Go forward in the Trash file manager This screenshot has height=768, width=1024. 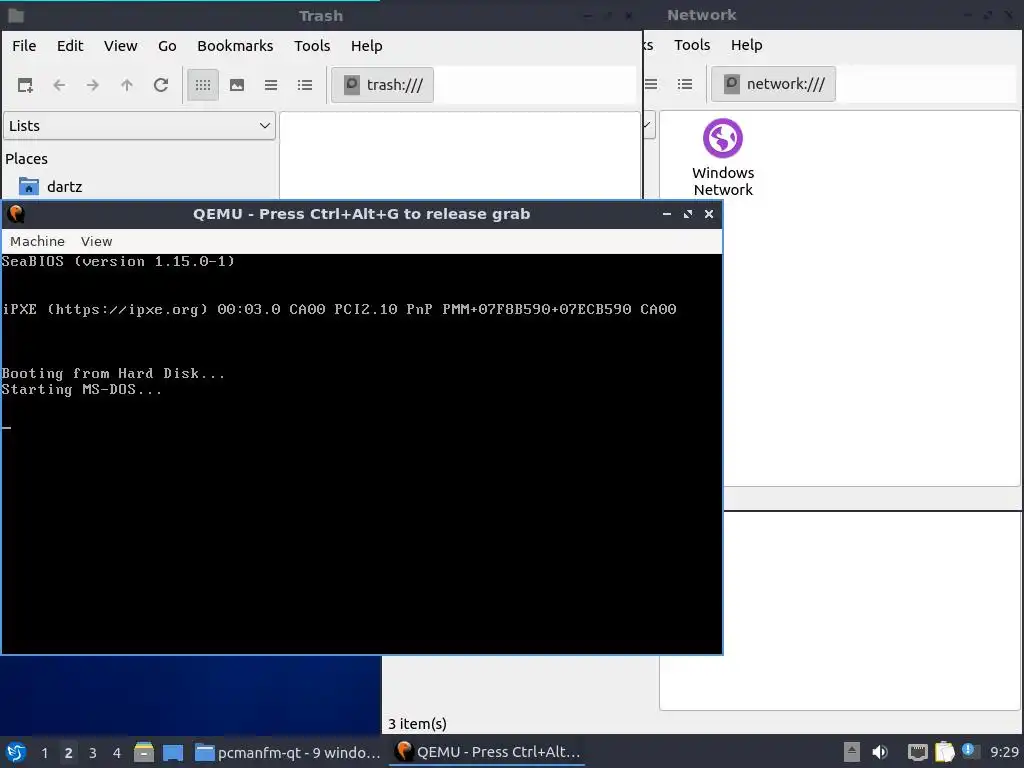tap(93, 85)
